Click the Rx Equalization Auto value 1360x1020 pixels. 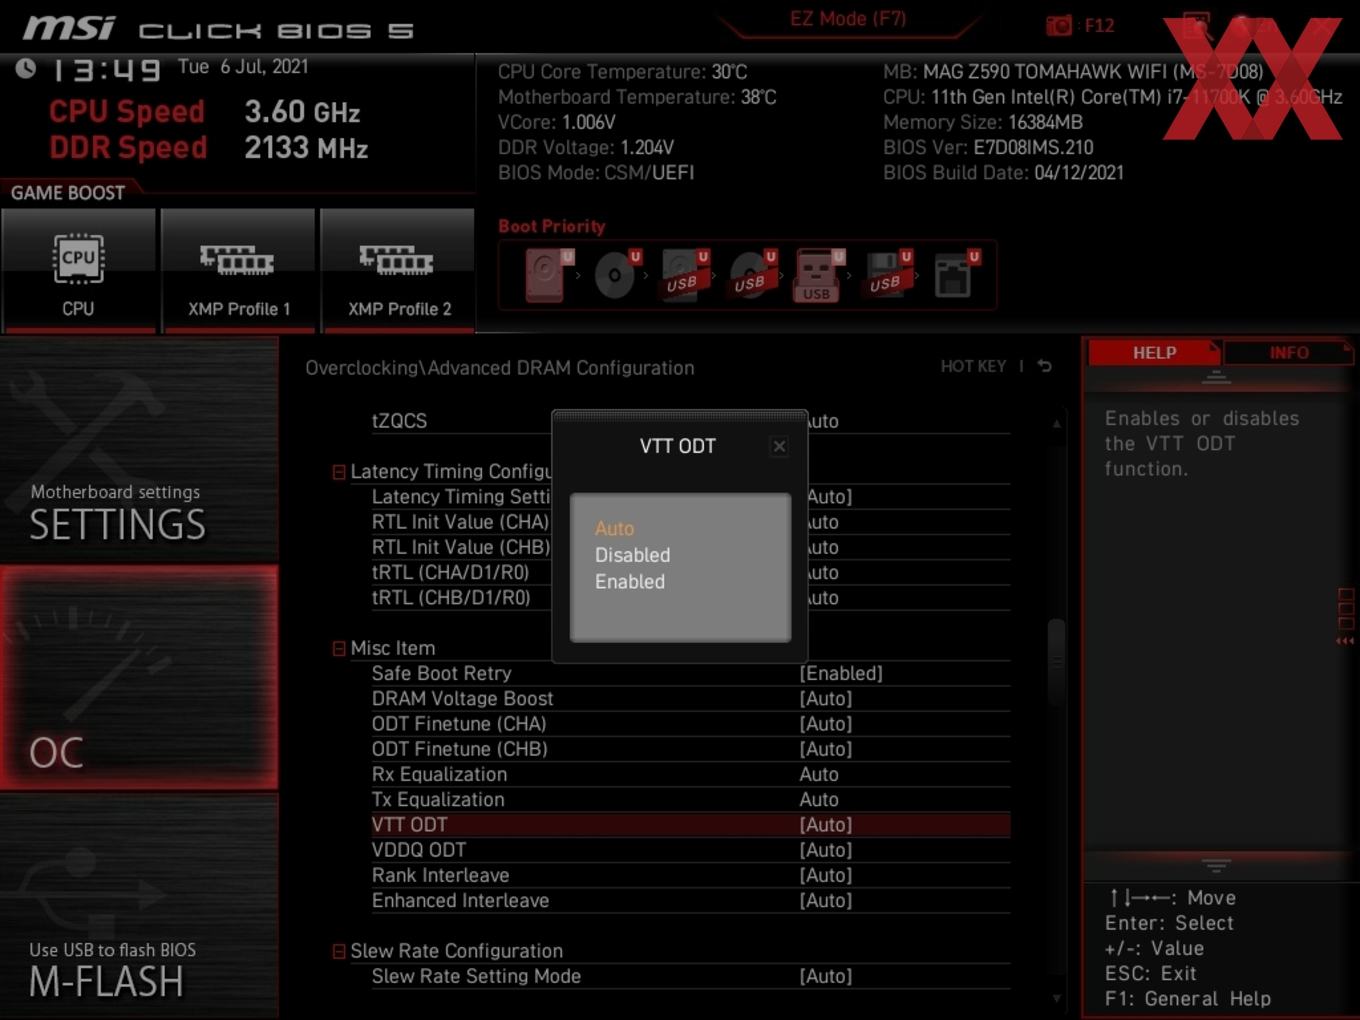coord(819,774)
